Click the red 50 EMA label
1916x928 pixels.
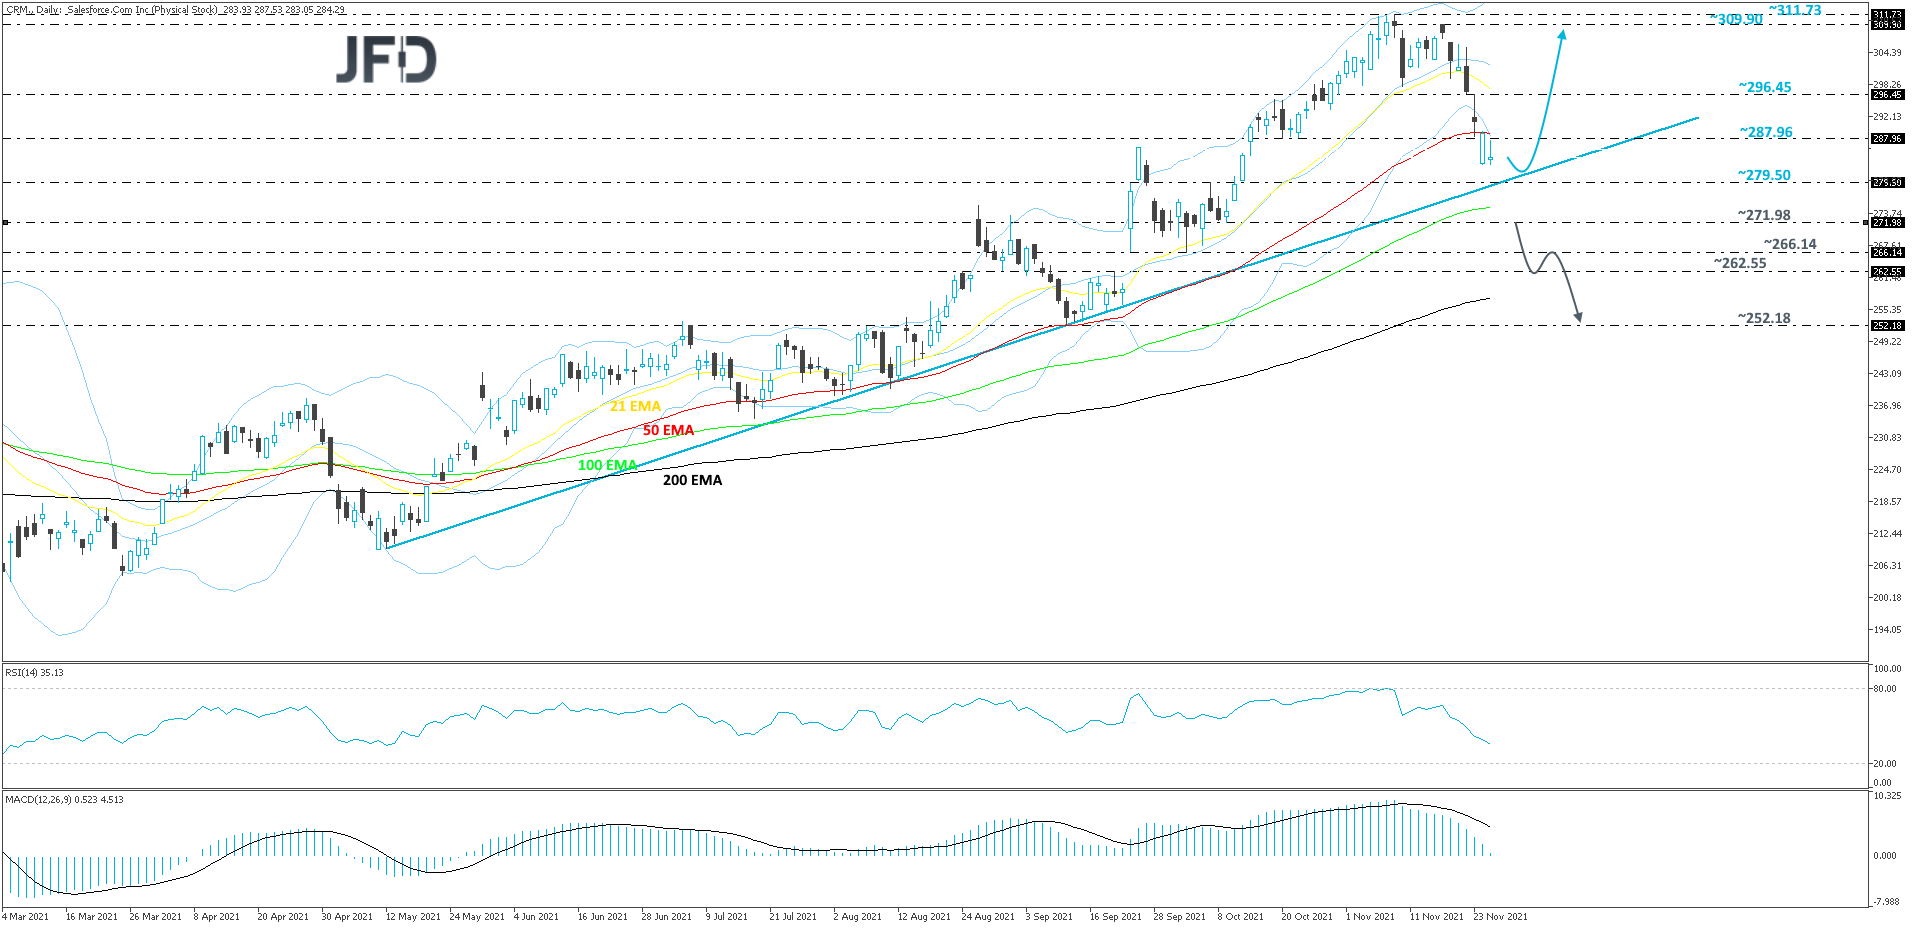[668, 430]
